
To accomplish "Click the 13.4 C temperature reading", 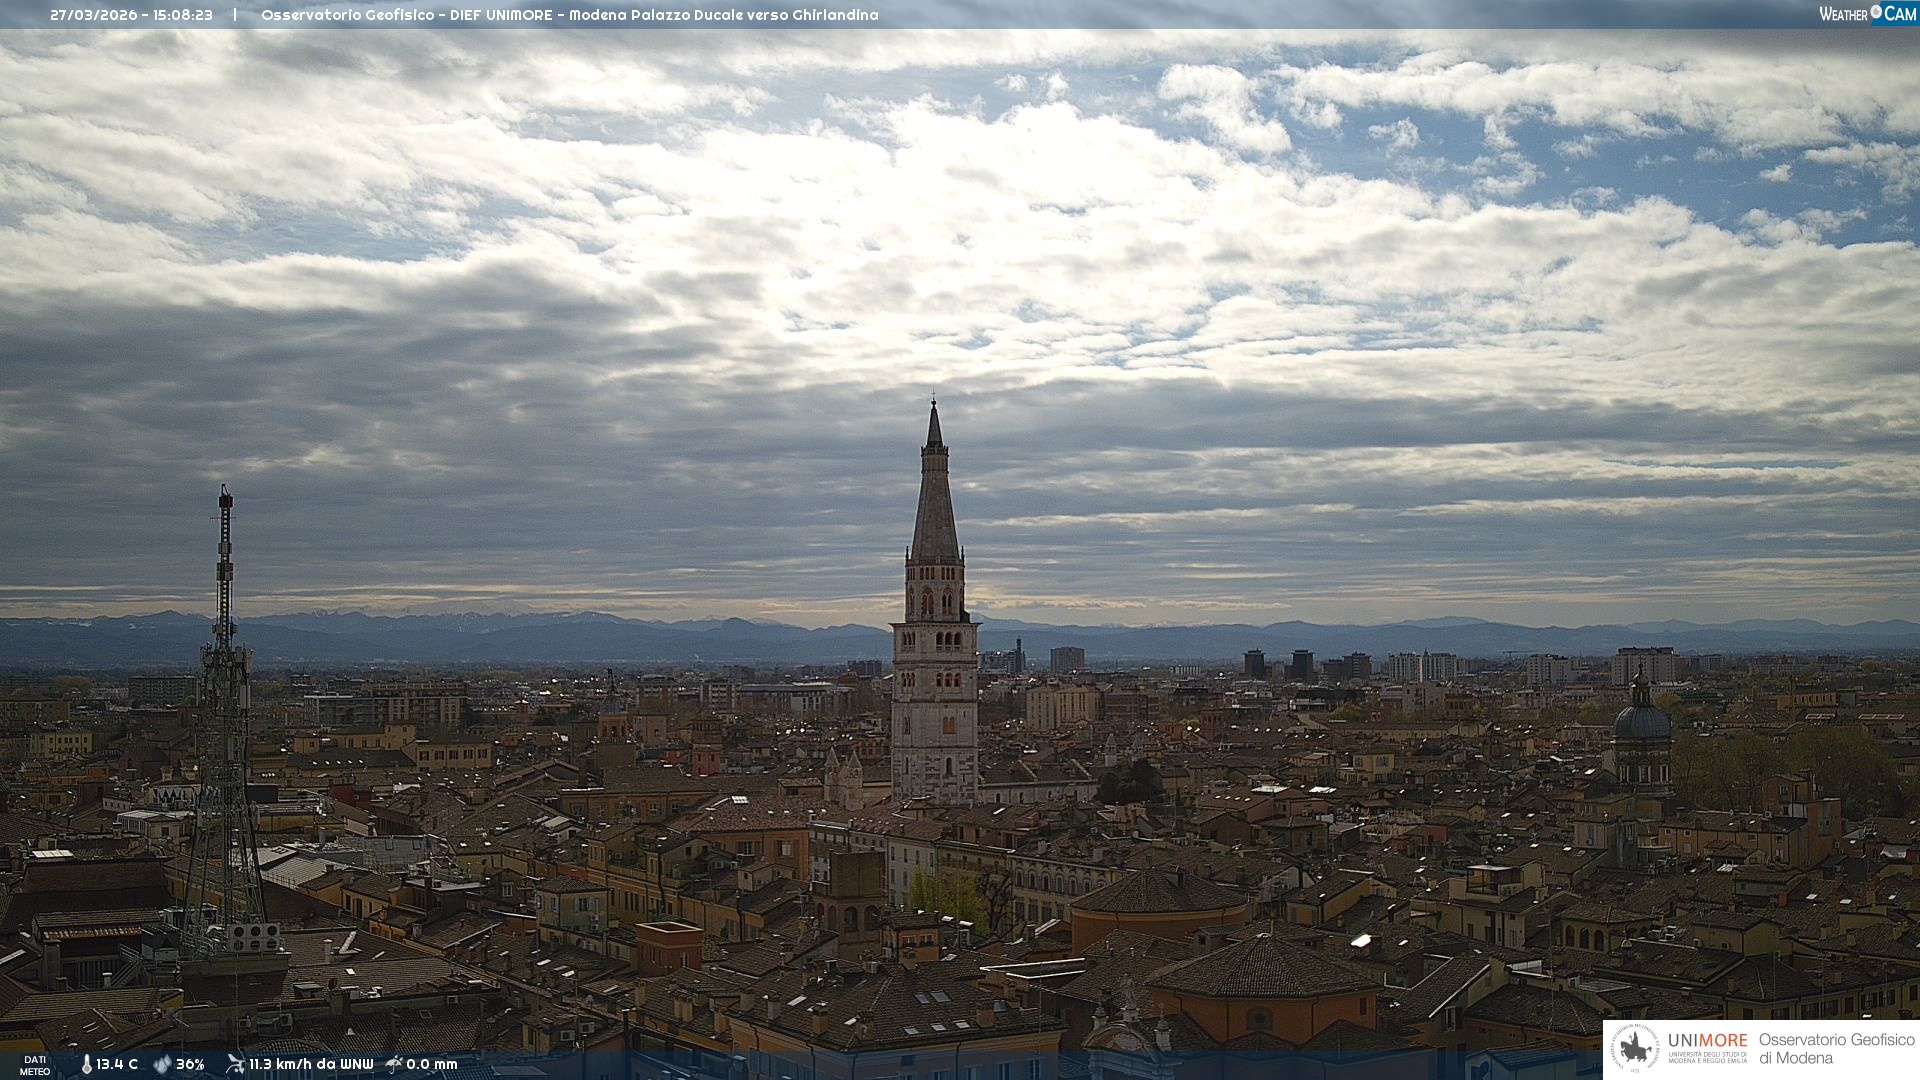I will point(117,1064).
